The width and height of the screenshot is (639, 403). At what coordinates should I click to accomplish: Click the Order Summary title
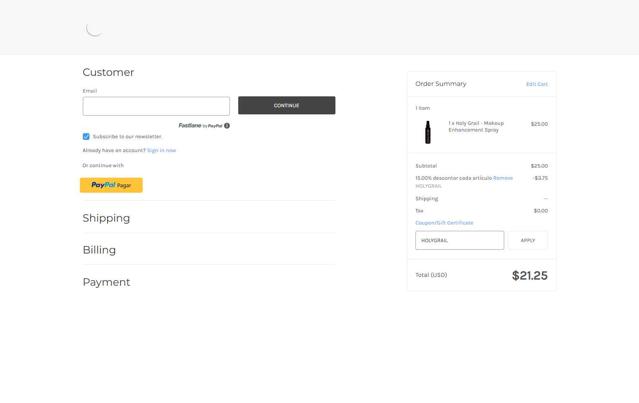click(x=441, y=84)
